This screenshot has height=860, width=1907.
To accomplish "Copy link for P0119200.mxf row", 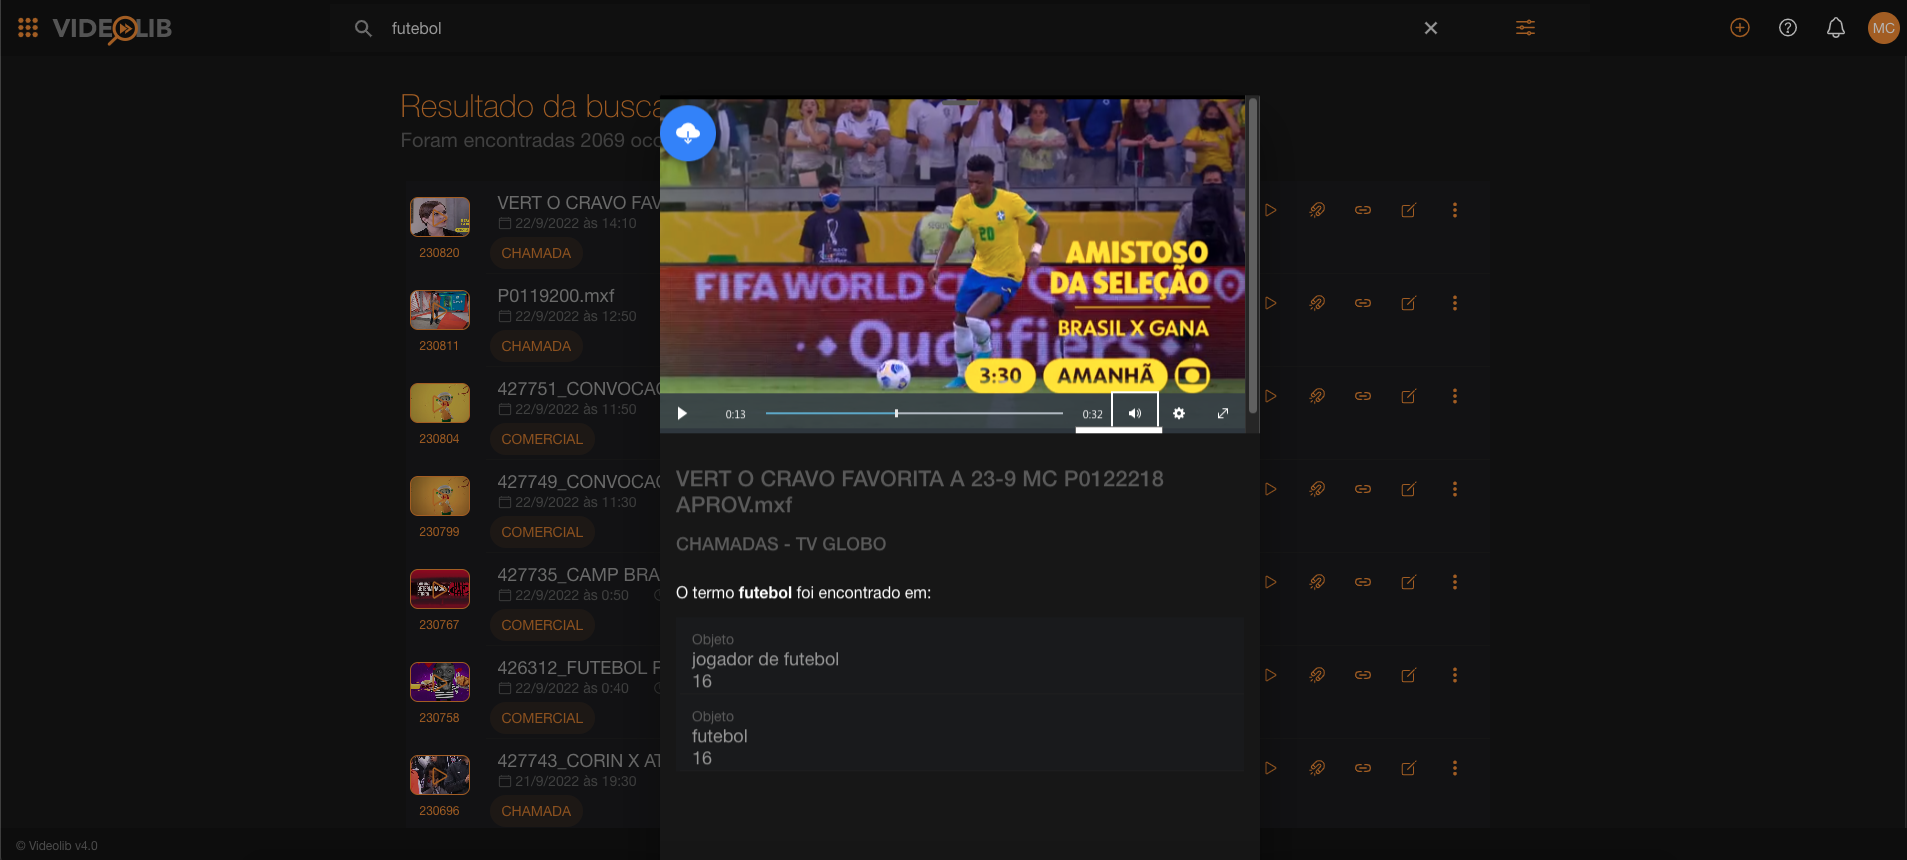I will click(x=1363, y=303).
